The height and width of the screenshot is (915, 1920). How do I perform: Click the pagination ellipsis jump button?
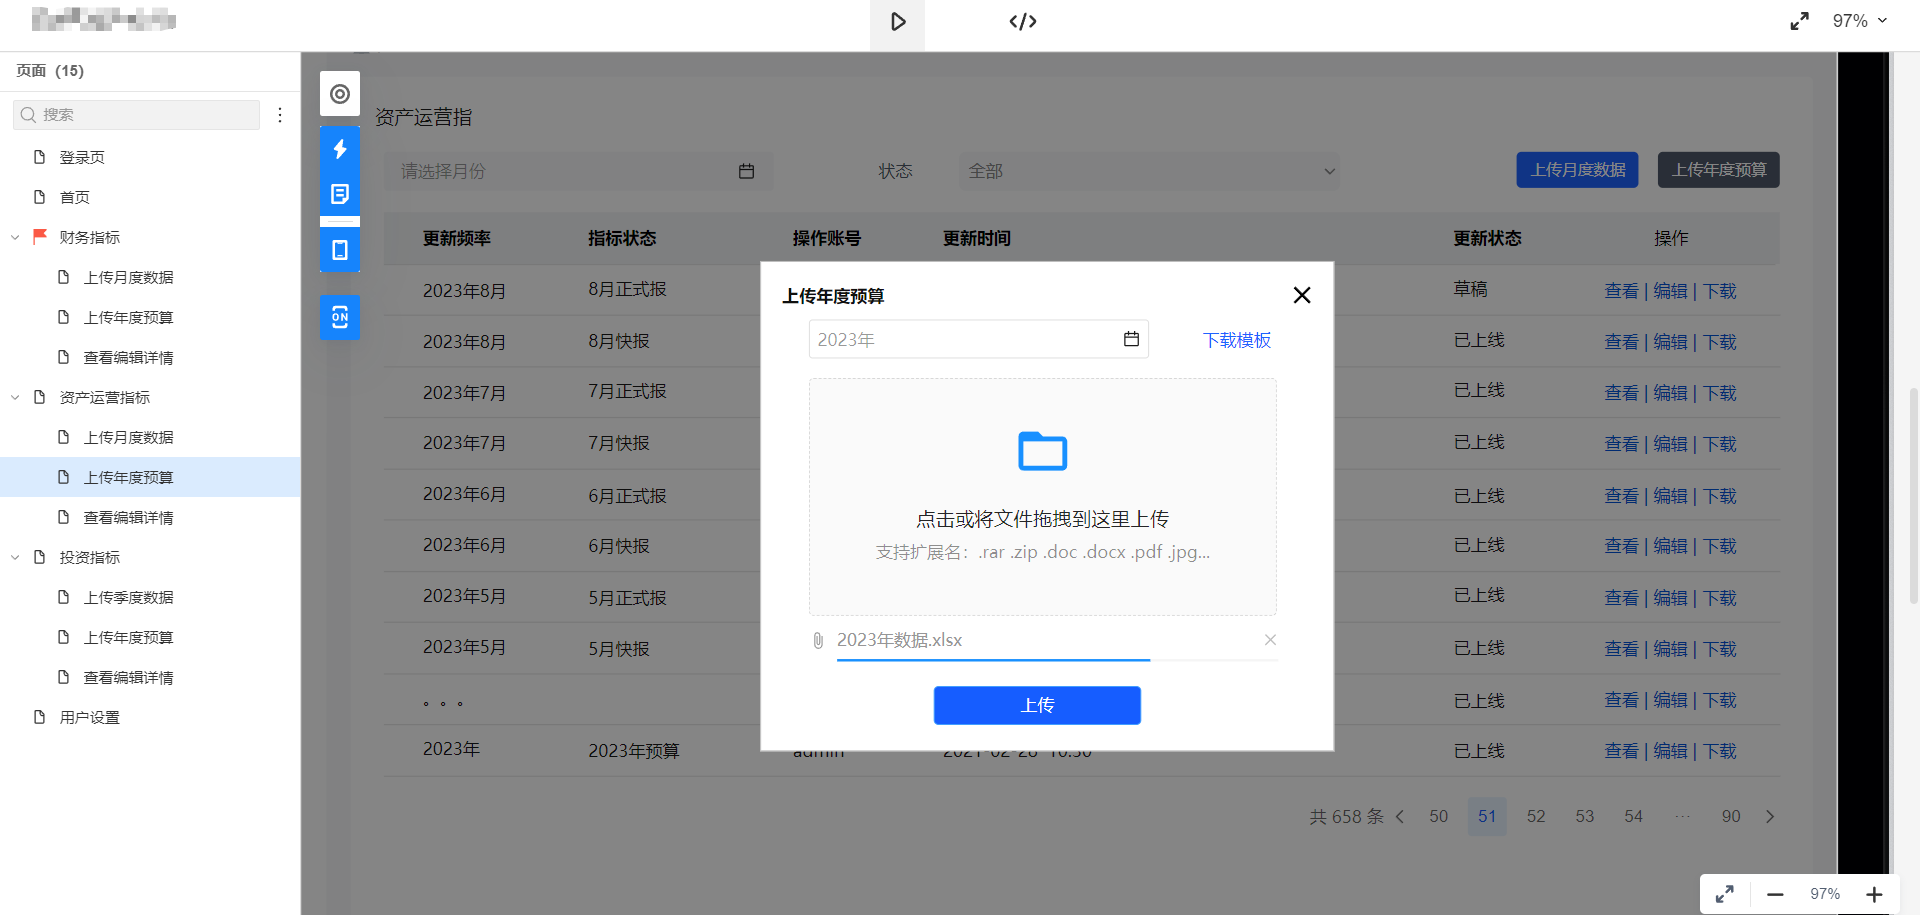[1683, 817]
